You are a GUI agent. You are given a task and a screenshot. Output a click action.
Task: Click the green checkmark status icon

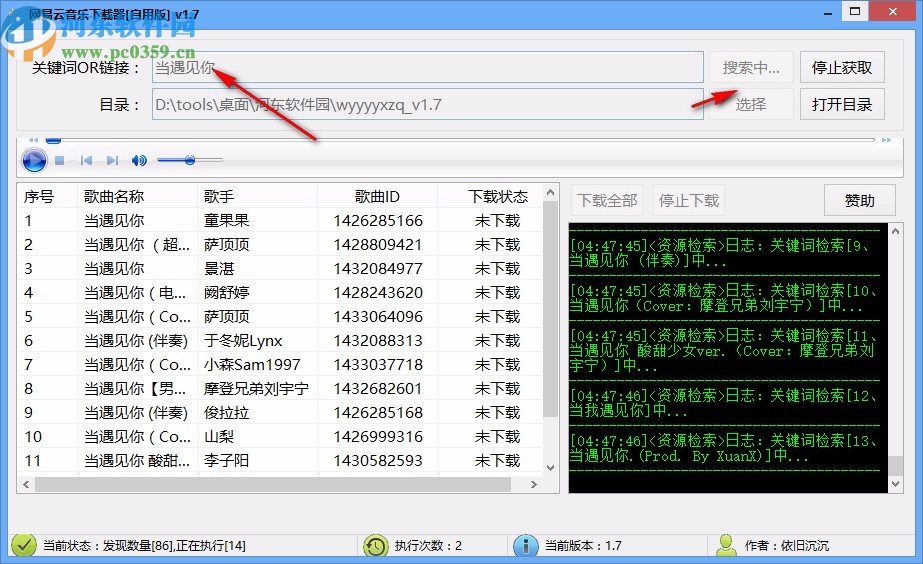pos(24,545)
